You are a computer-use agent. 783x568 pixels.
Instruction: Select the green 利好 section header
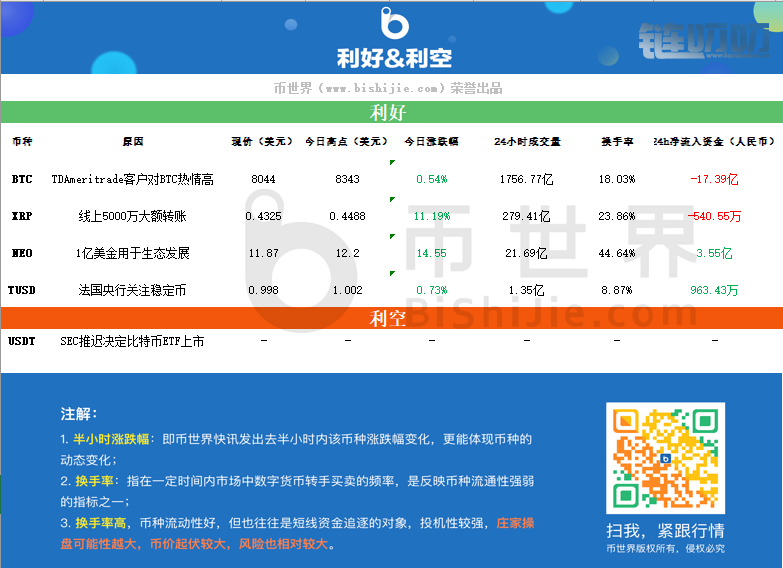point(392,112)
